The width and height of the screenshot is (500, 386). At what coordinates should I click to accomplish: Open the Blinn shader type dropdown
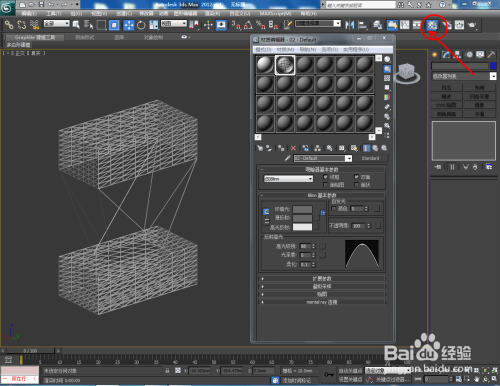click(289, 179)
